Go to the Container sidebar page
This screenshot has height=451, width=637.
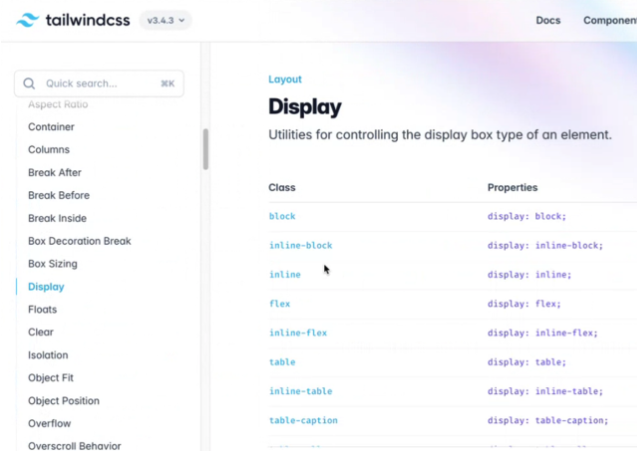(51, 127)
